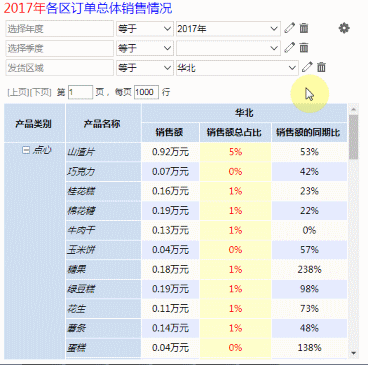Image resolution: width=368 pixels, height=365 pixels.
Task: Open the 2017年 year value dropdown
Action: (228, 29)
